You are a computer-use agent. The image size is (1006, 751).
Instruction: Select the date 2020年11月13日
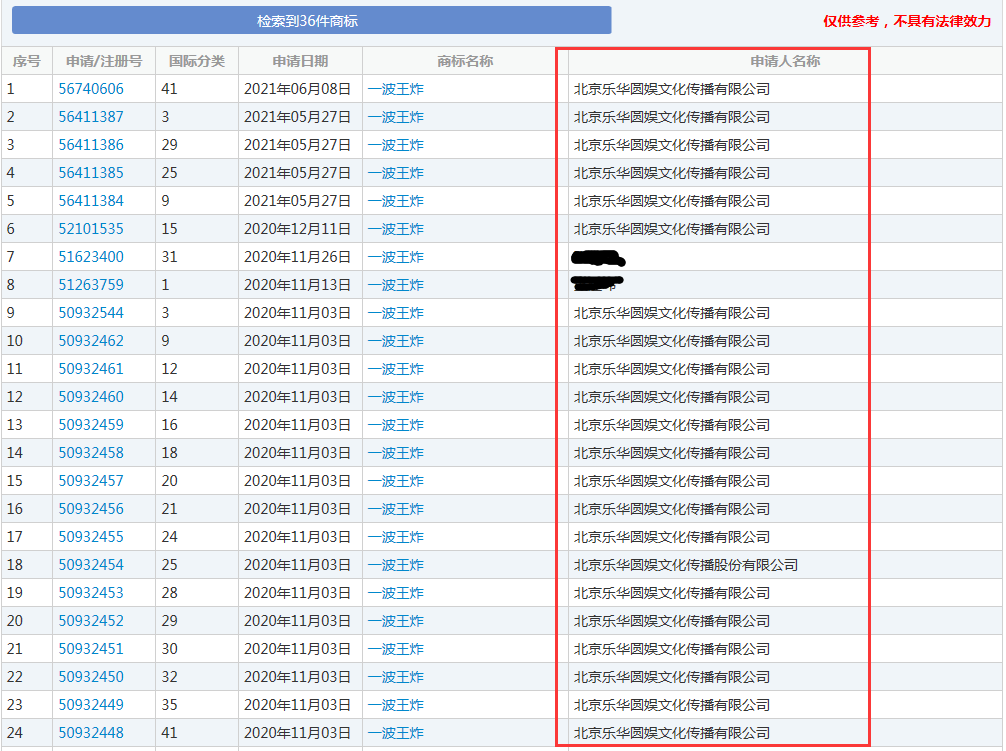pos(298,285)
